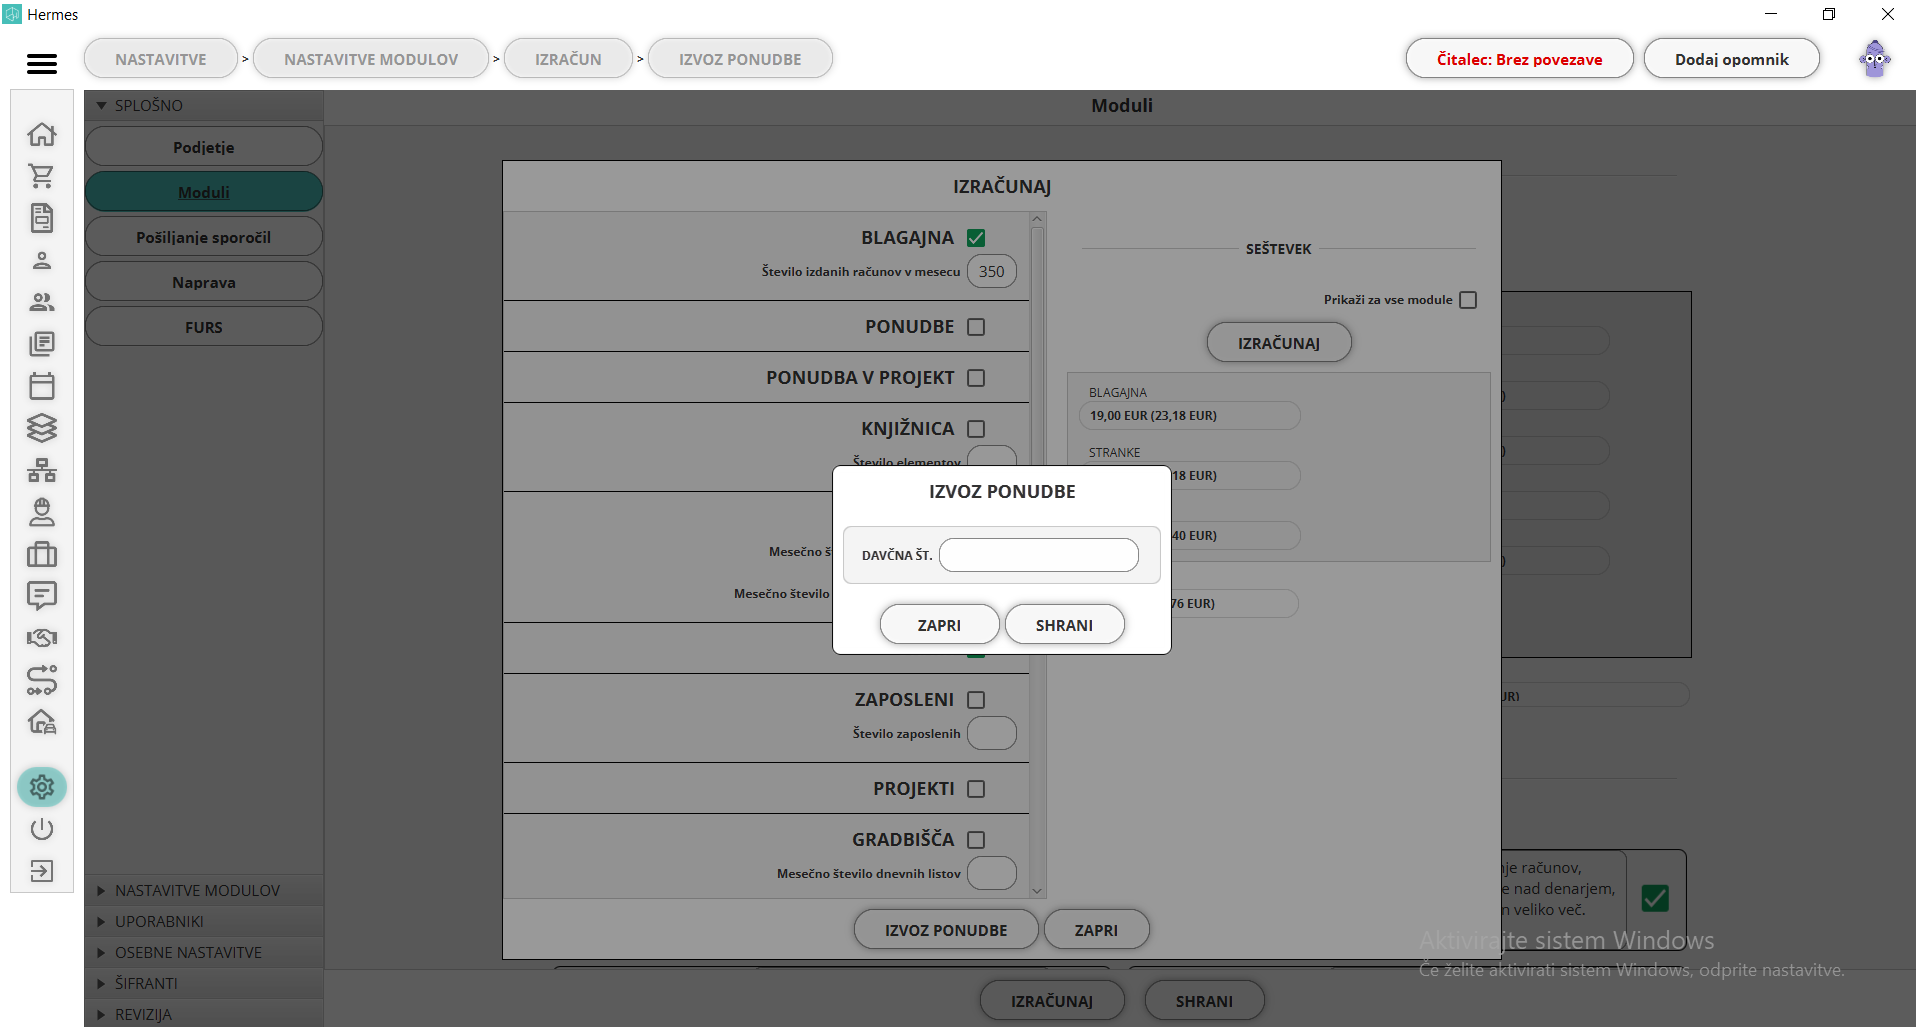Expand the NASTAVITVE MODULOV section
1916x1027 pixels.
pyautogui.click(x=204, y=890)
